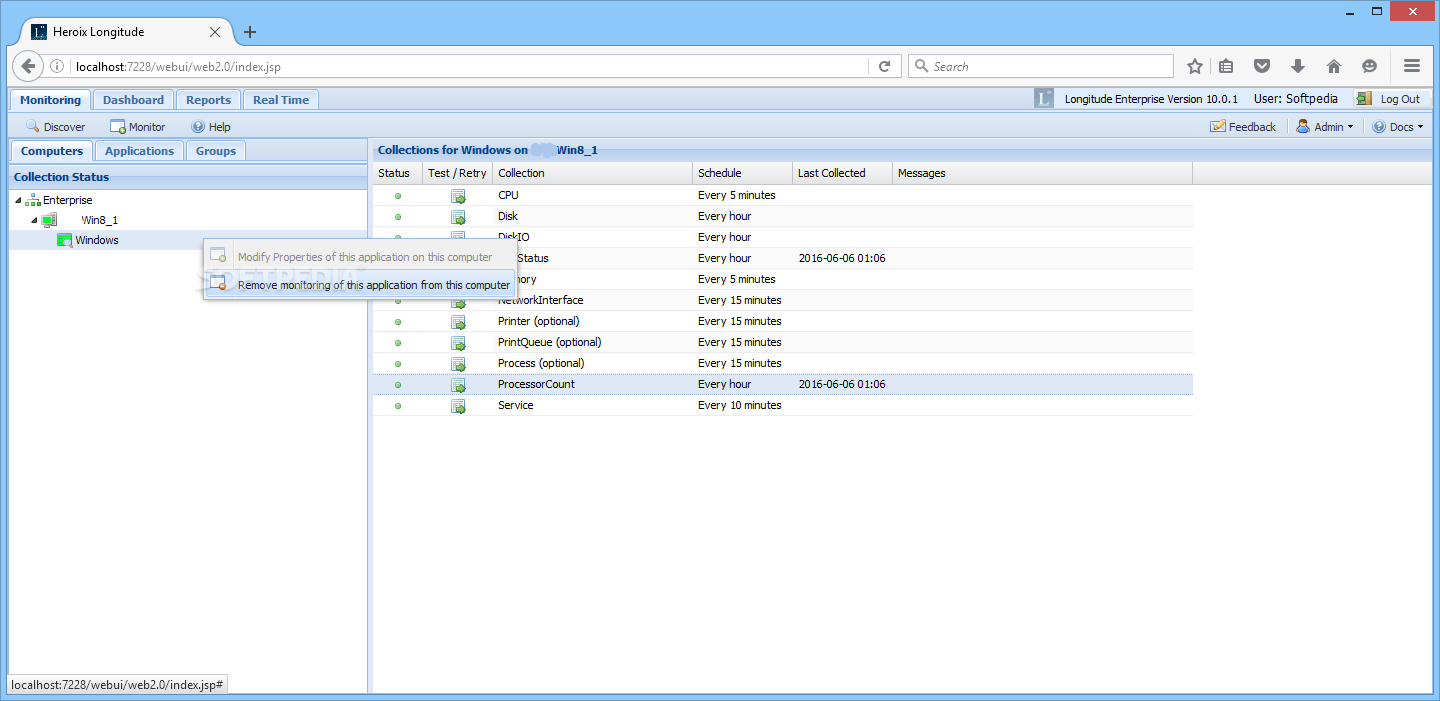Image resolution: width=1440 pixels, height=701 pixels.
Task: Select the Computers sub-tab
Action: [x=52, y=151]
